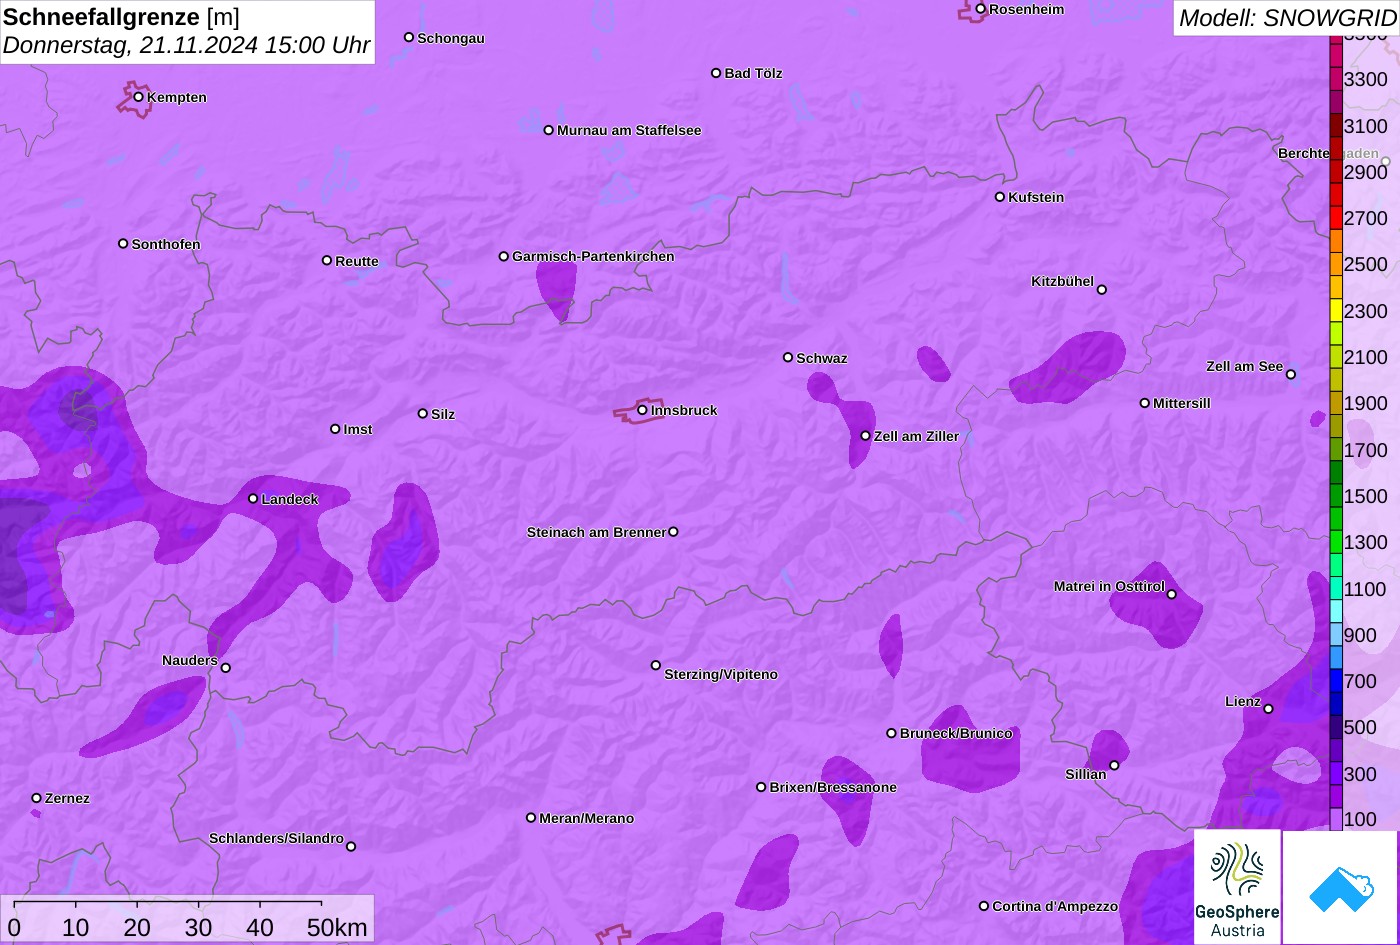
Task: Click the cyan 1100 legend color
Action: (1336, 589)
